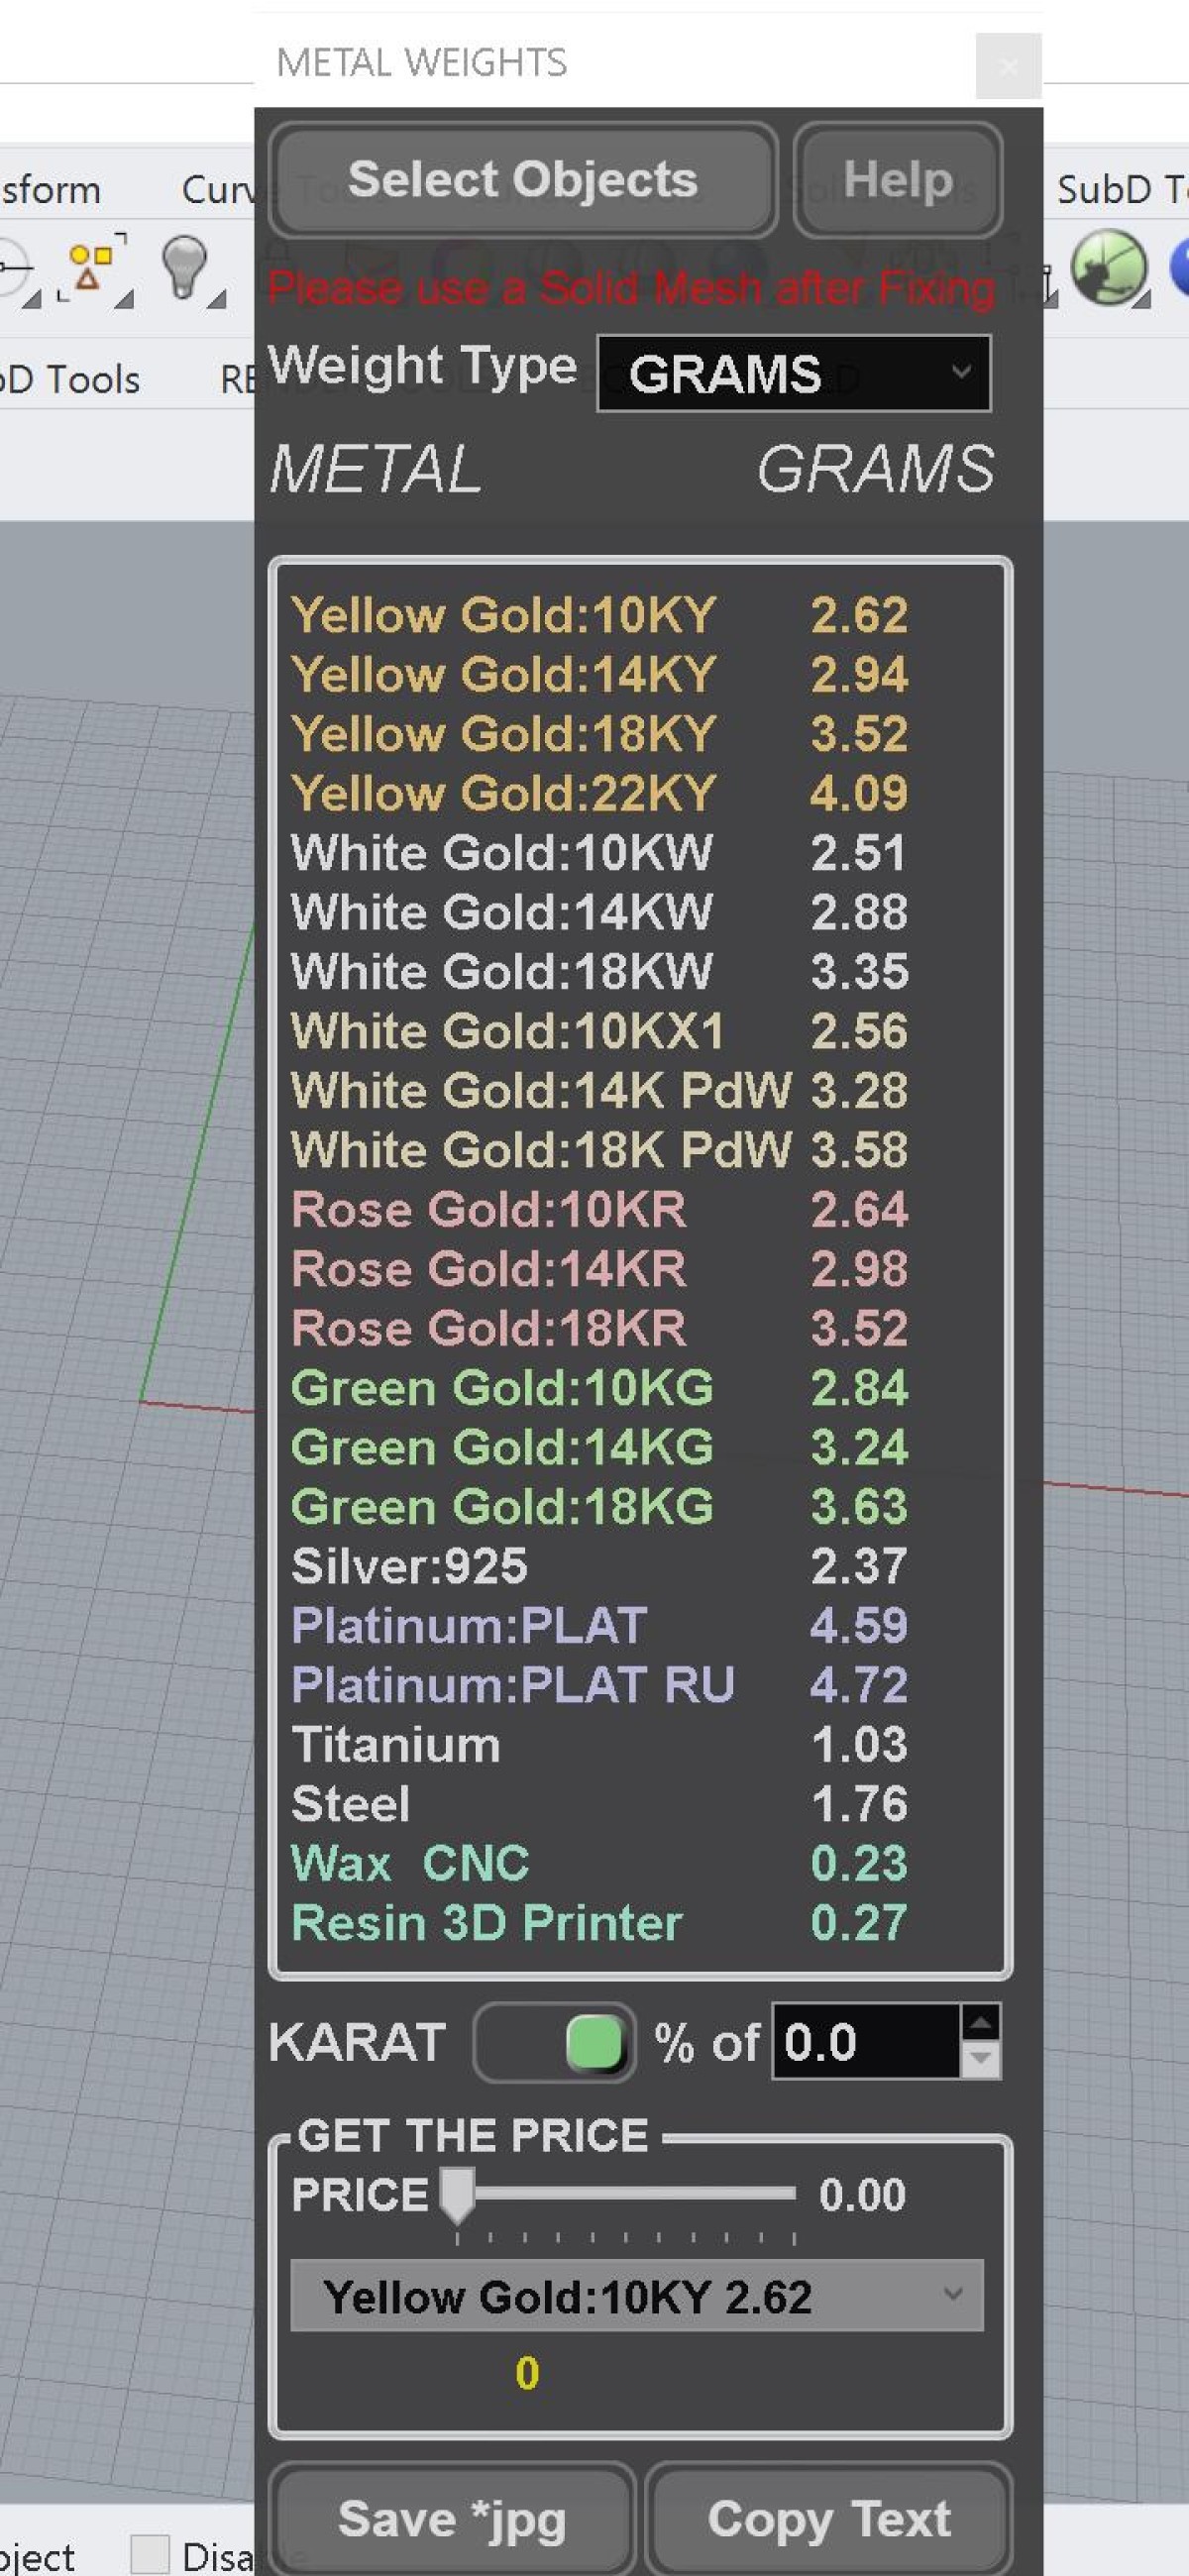Toggle the KARAT switch

point(555,2042)
